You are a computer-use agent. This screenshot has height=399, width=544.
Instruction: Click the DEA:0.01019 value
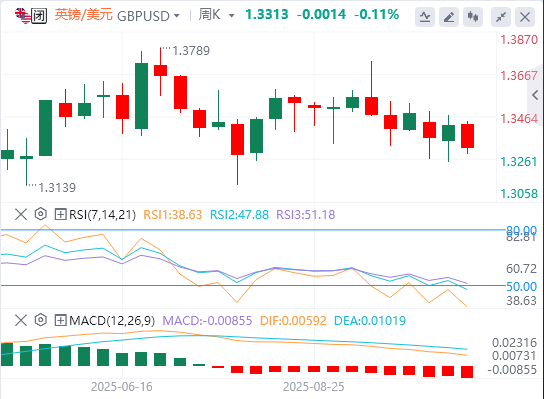[x=370, y=321]
